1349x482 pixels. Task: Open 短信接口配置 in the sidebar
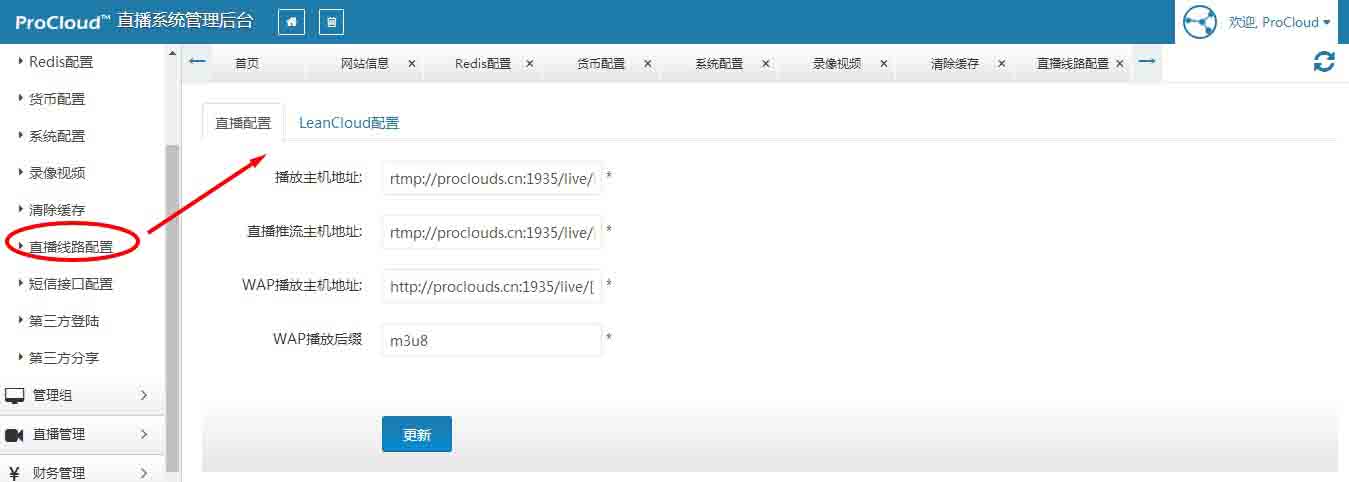tap(70, 284)
